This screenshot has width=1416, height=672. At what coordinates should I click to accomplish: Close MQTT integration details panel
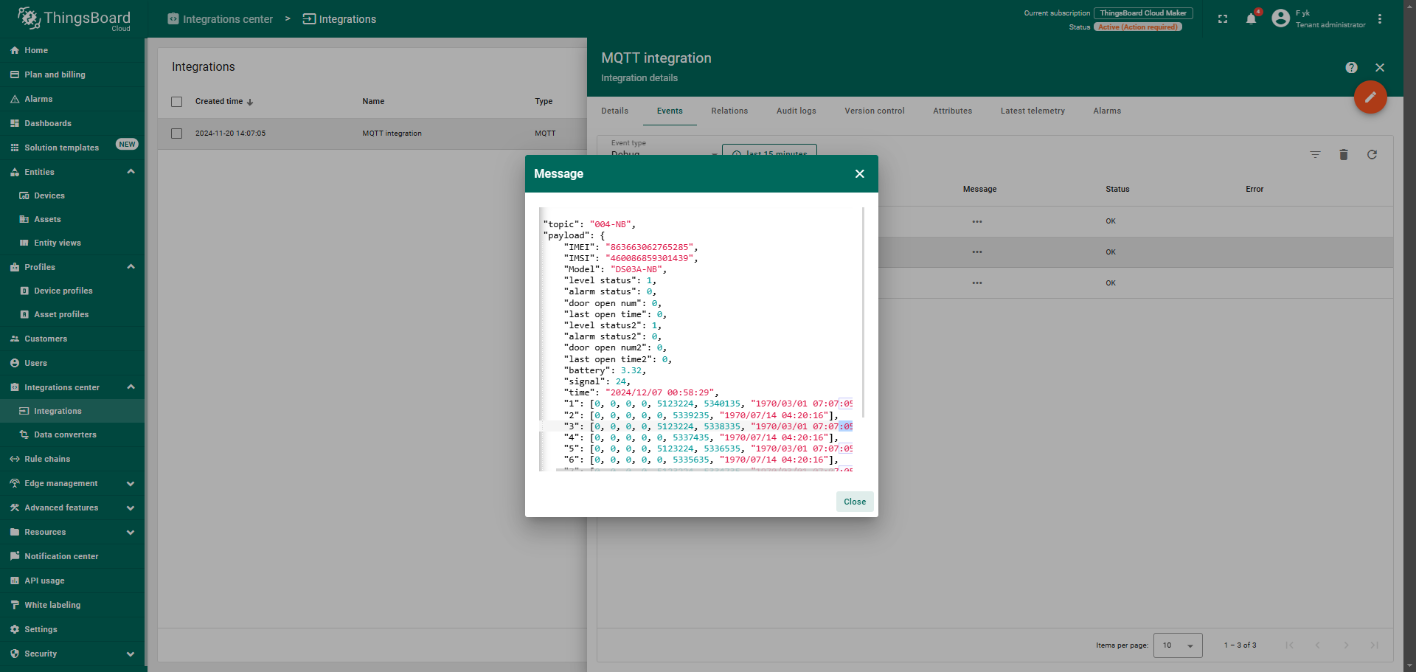pyautogui.click(x=1380, y=67)
